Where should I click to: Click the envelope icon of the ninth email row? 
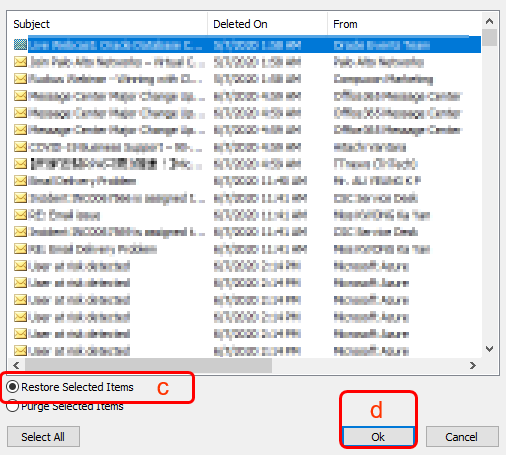[20, 181]
